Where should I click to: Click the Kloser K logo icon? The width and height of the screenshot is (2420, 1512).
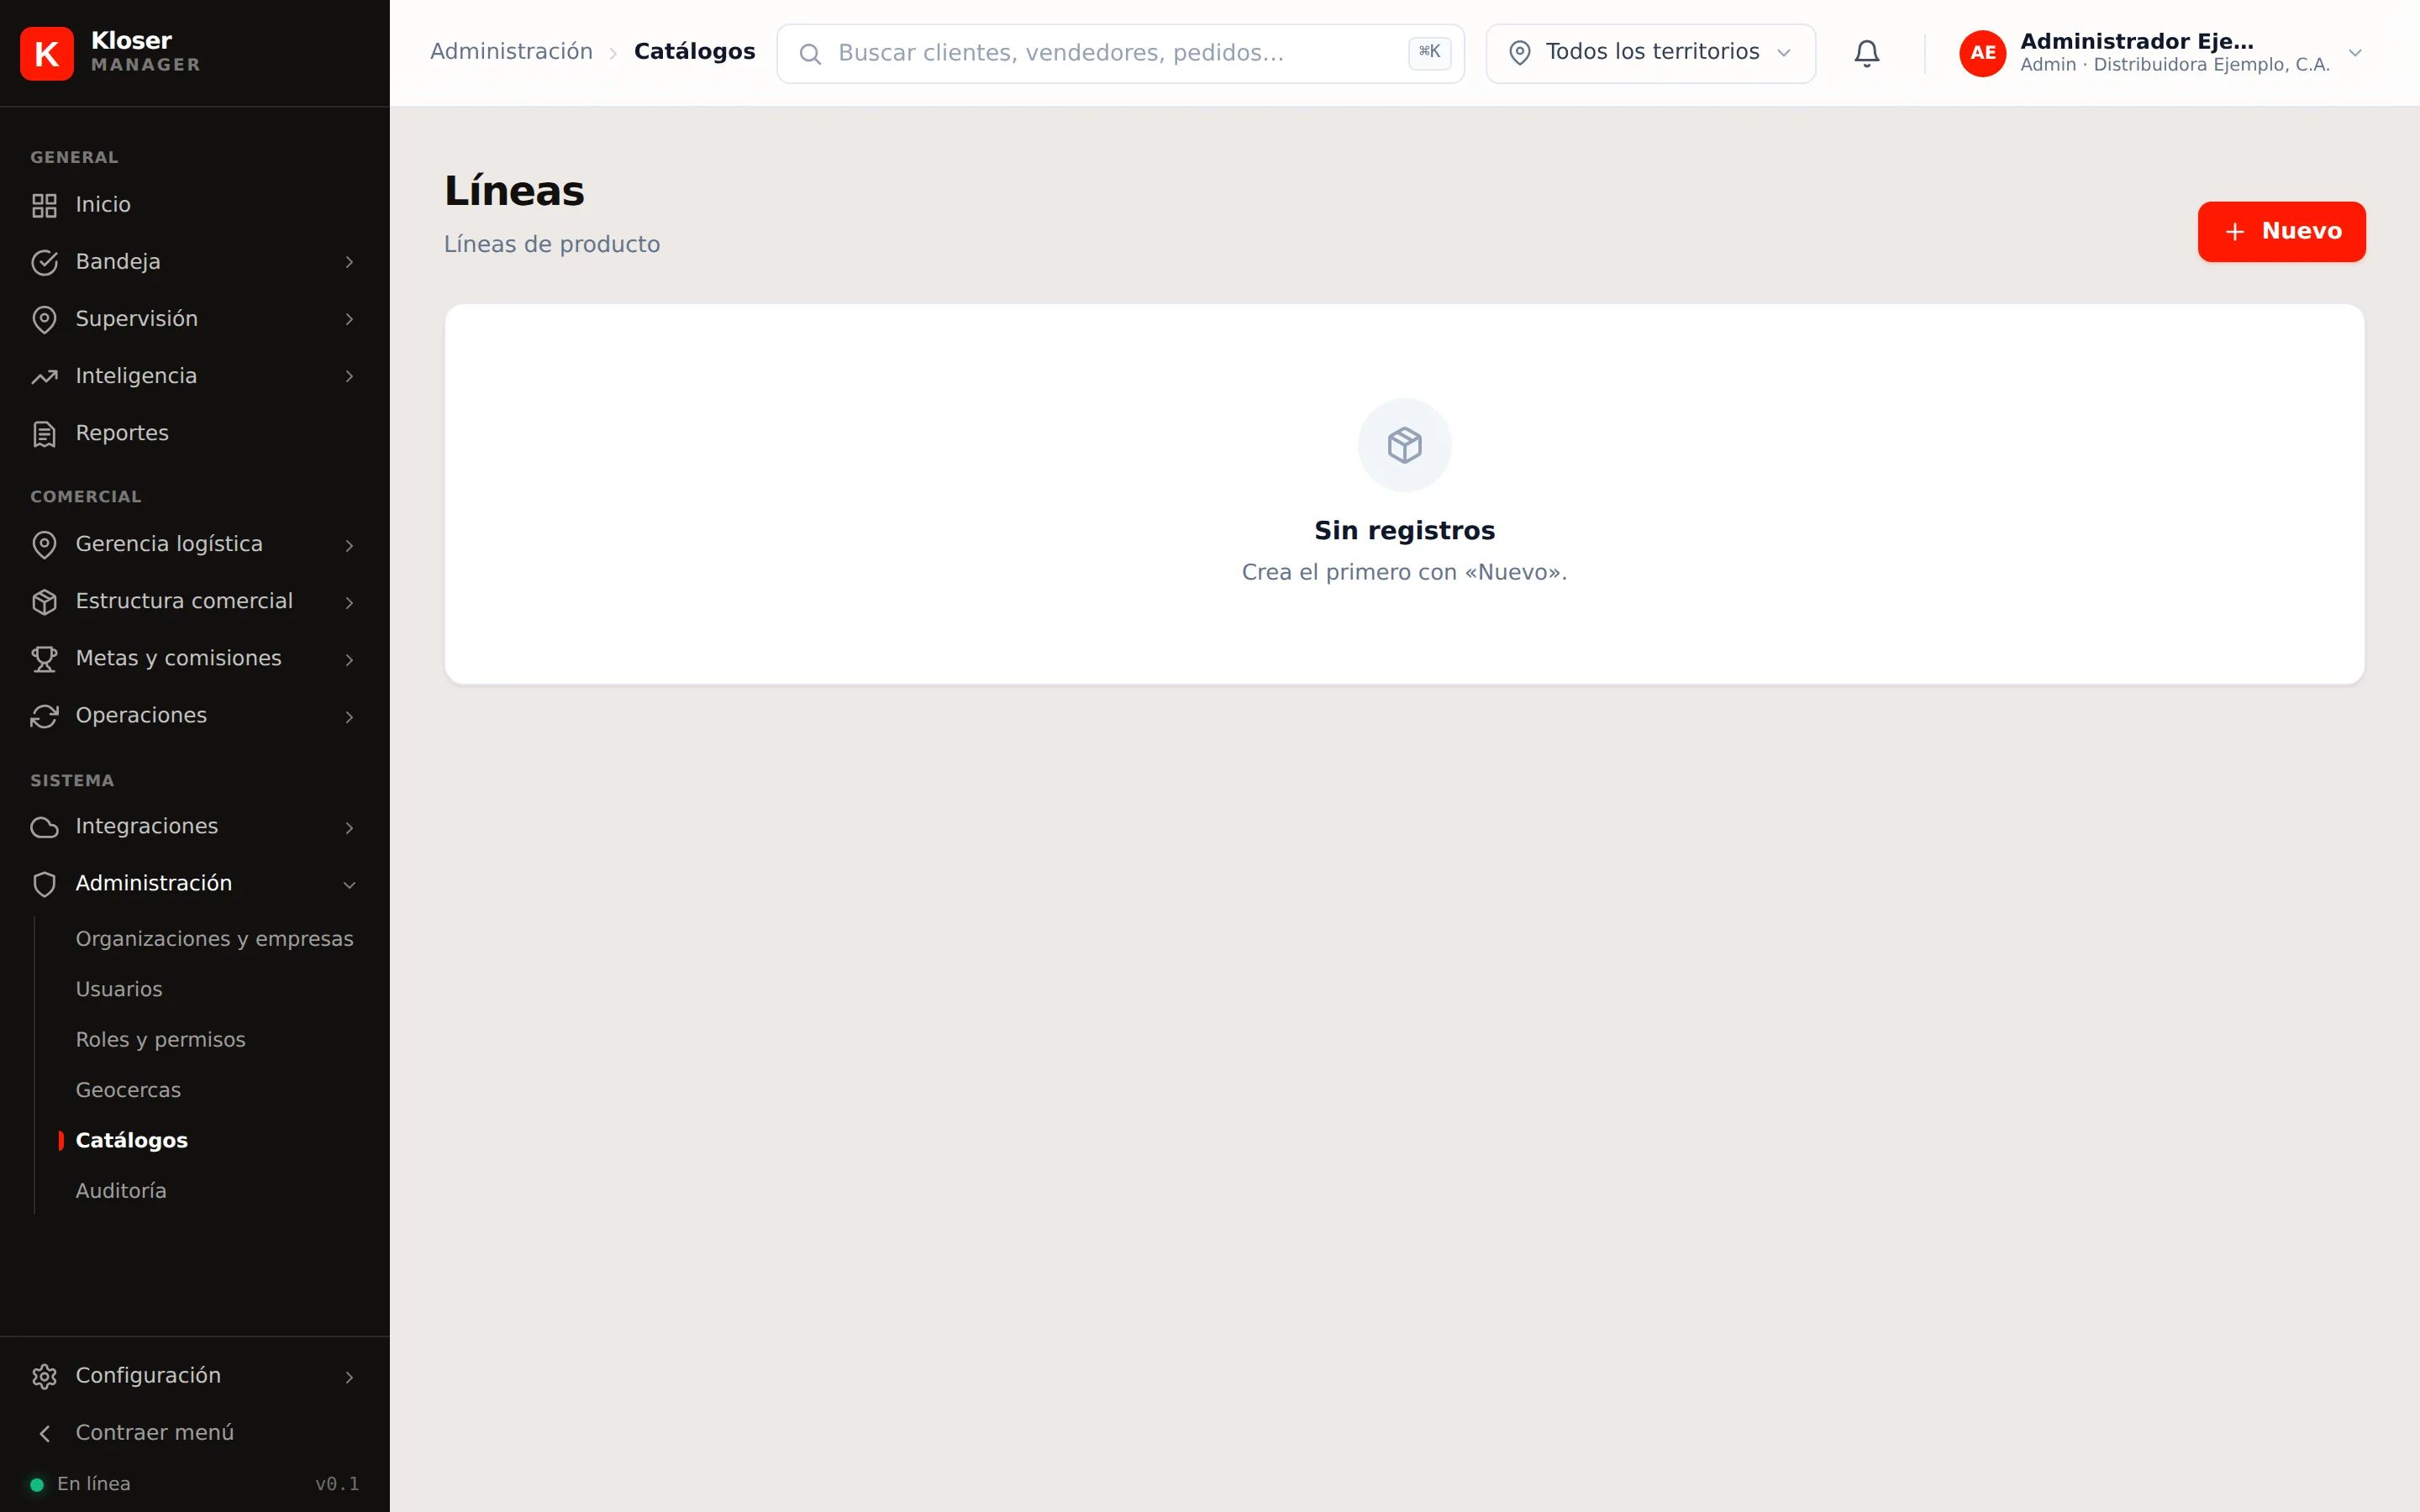pos(46,53)
